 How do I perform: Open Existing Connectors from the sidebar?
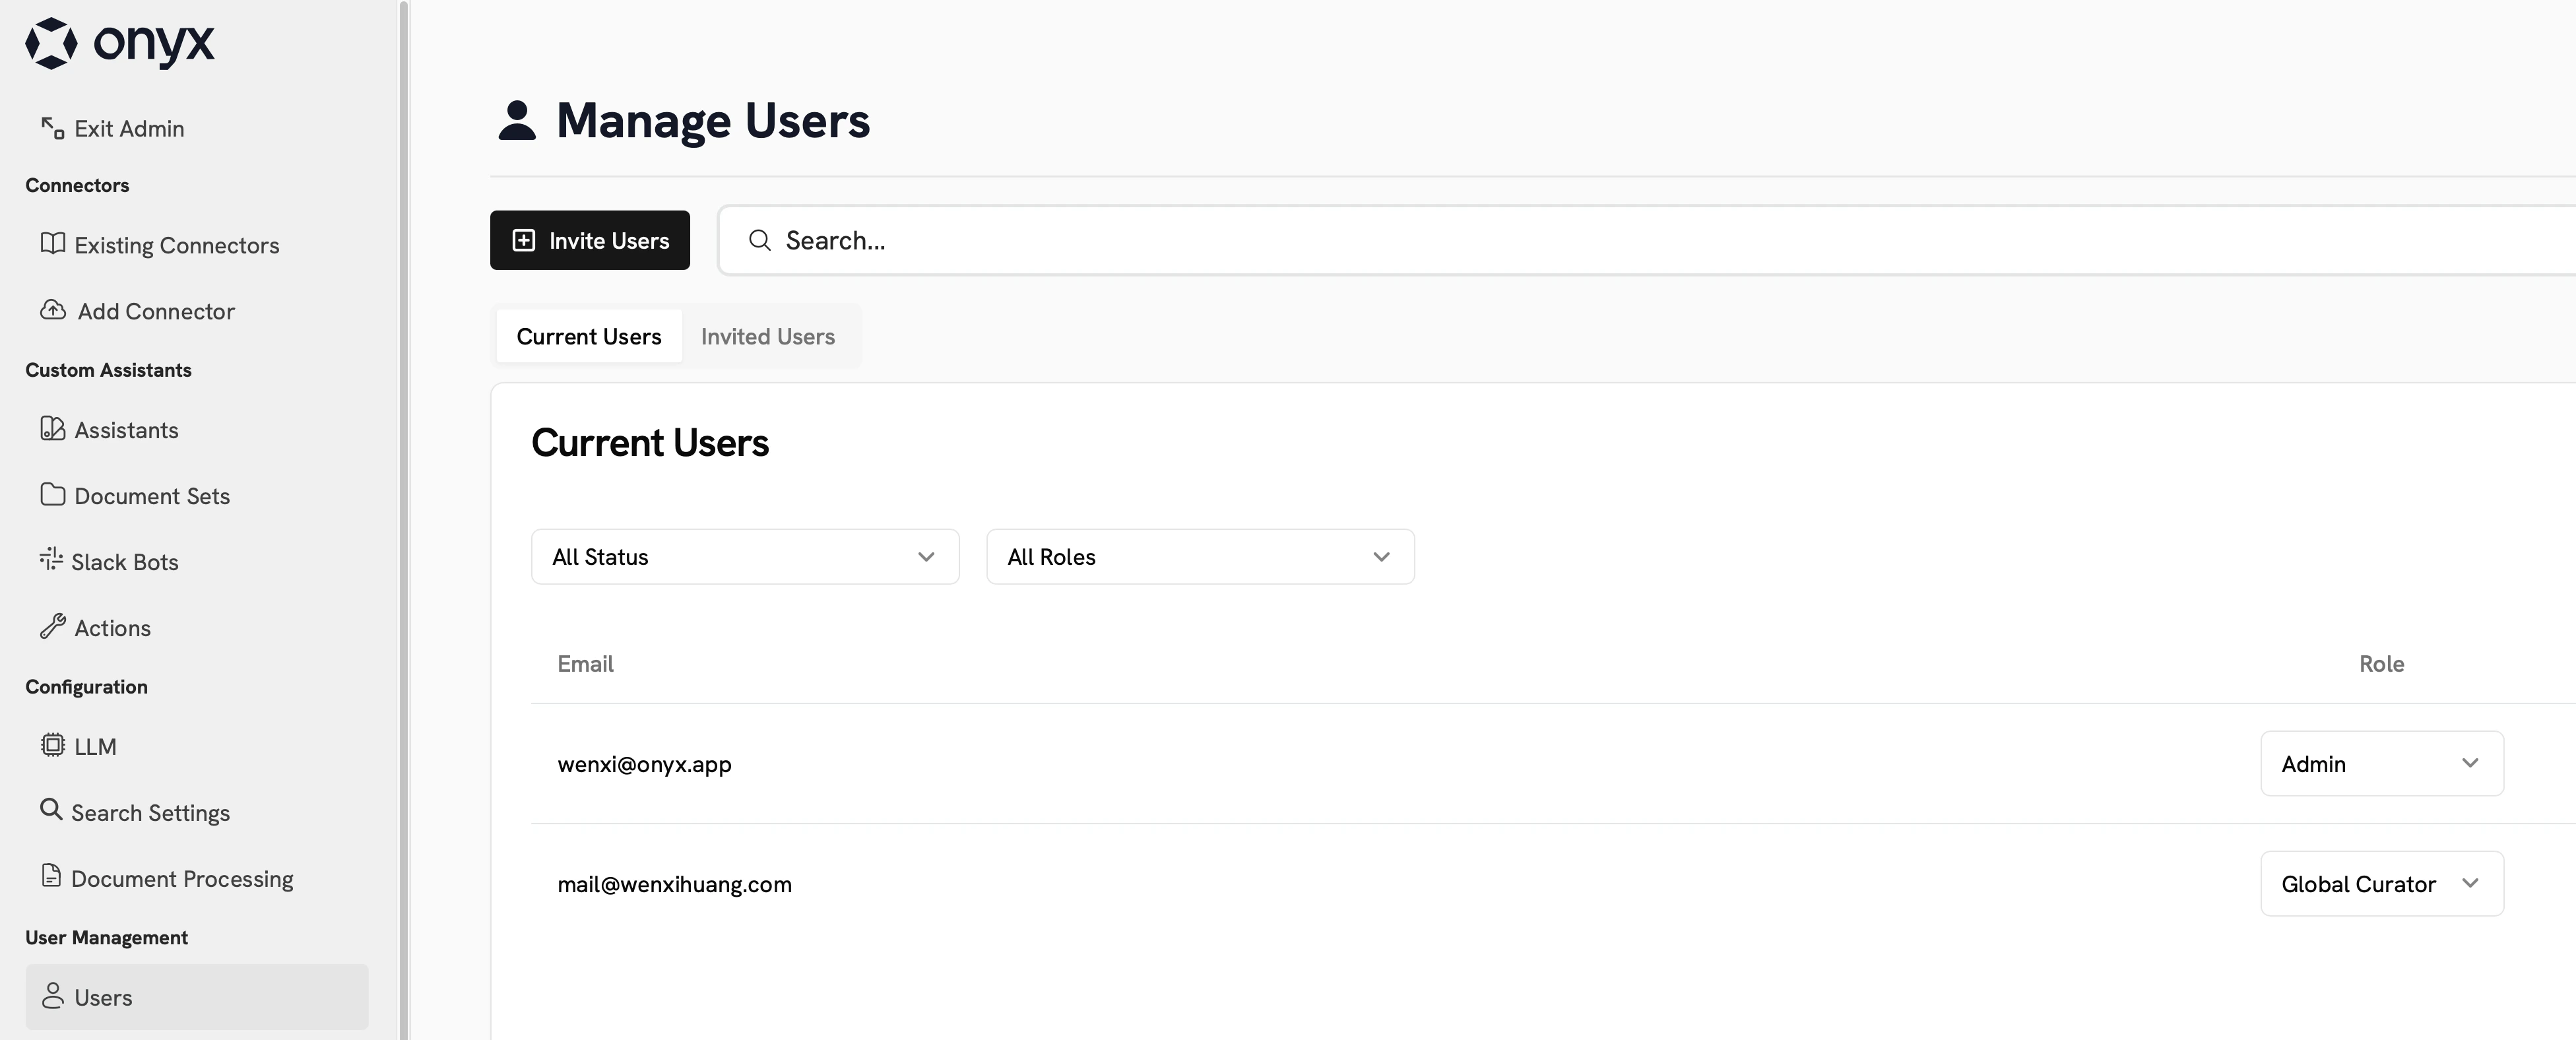pos(176,245)
